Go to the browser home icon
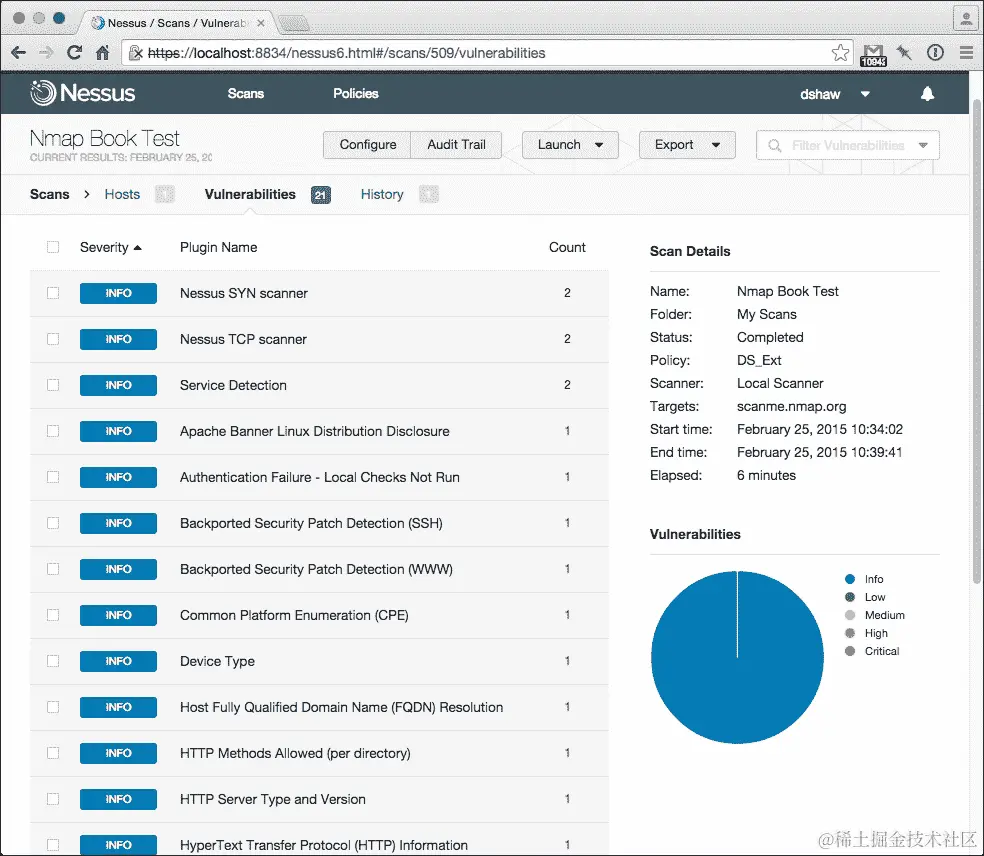This screenshot has height=856, width=984. tap(102, 53)
